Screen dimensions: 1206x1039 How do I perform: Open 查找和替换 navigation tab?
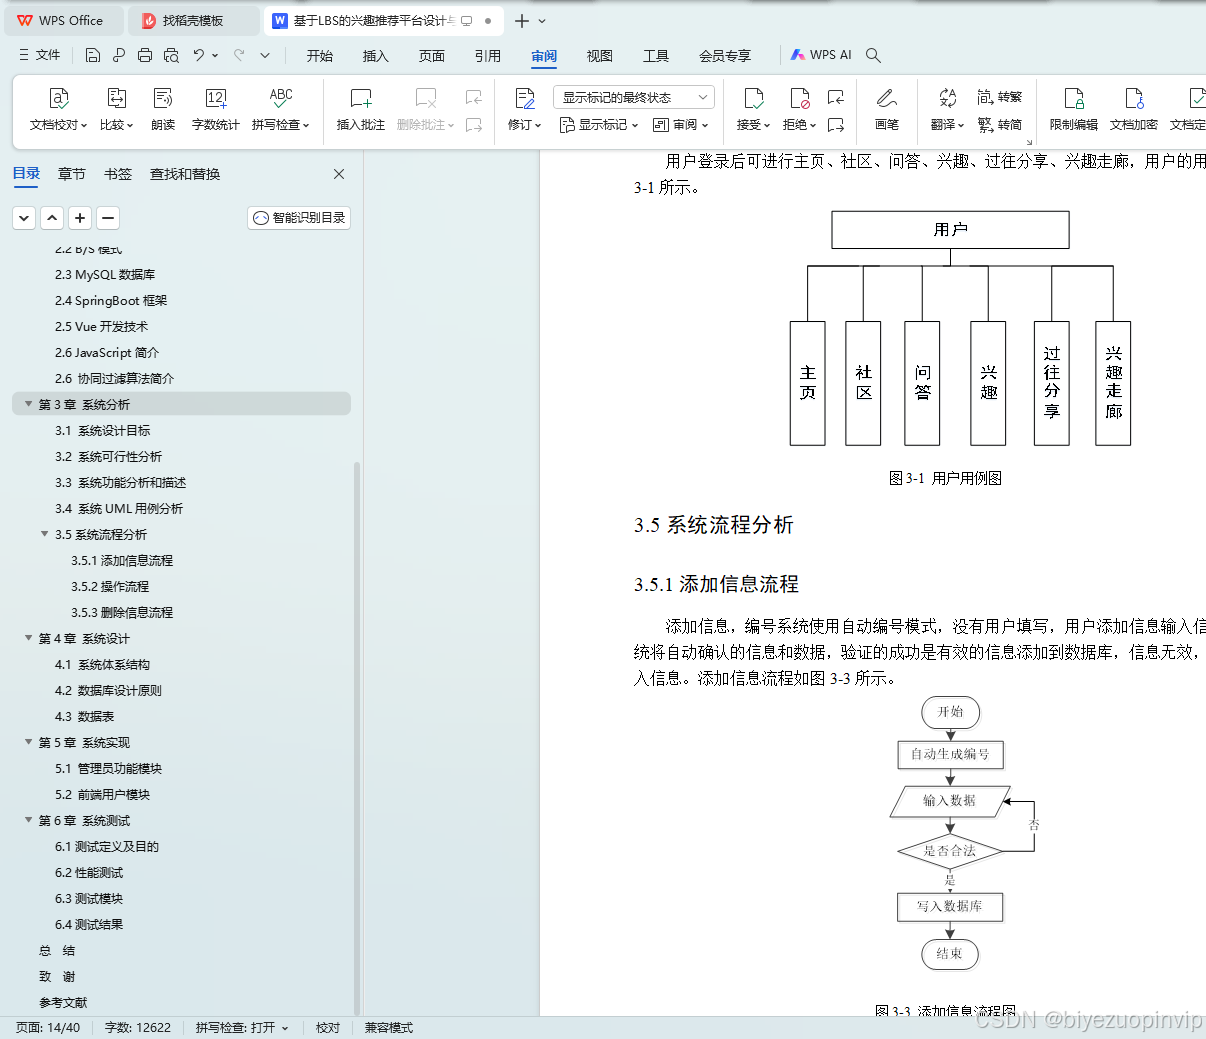tap(185, 174)
